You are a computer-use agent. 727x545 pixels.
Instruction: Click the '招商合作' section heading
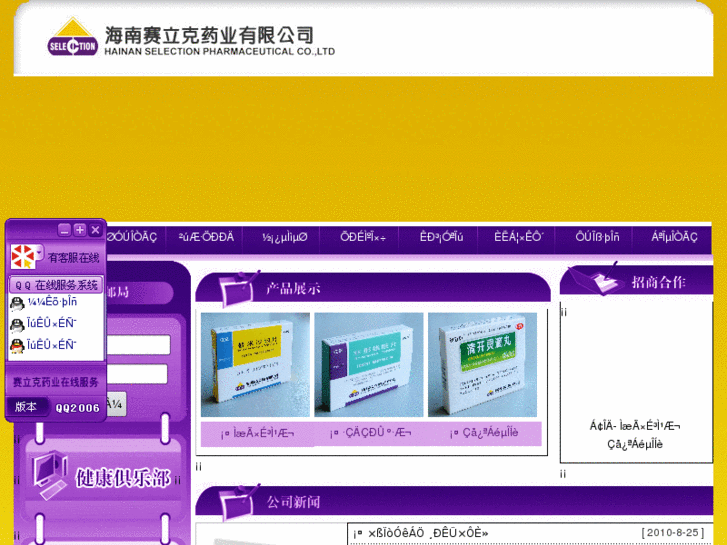click(x=658, y=282)
